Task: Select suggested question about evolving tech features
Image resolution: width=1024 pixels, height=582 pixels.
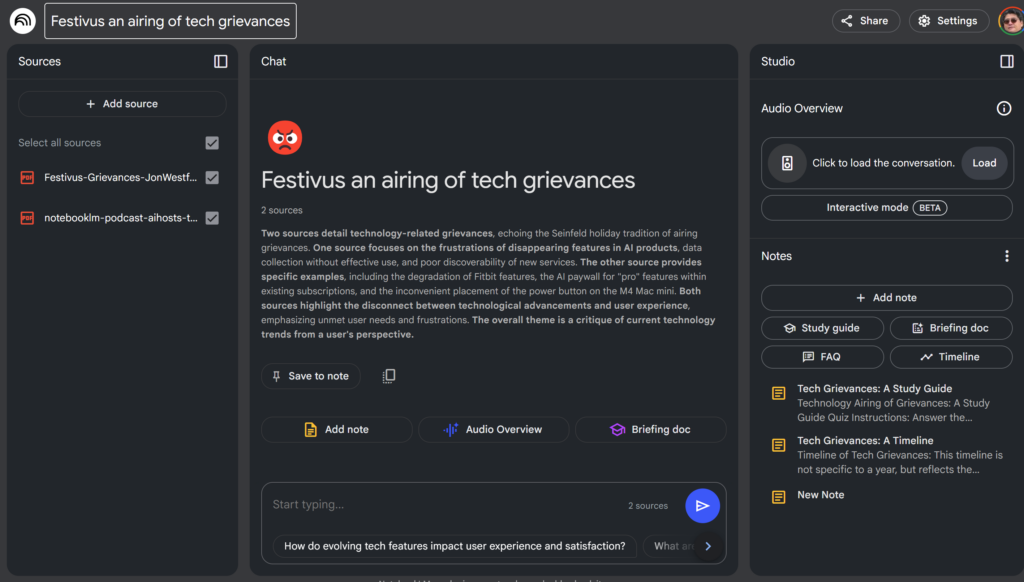Action: (455, 546)
